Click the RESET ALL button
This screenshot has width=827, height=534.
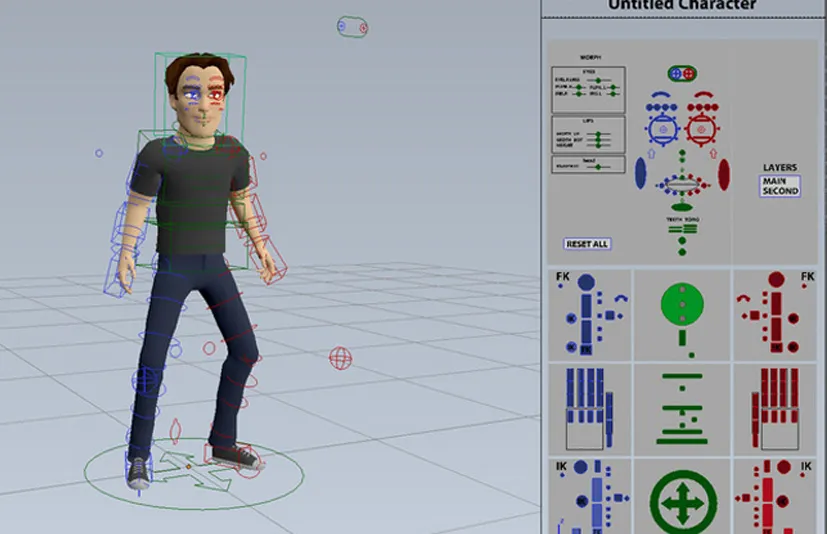point(587,244)
